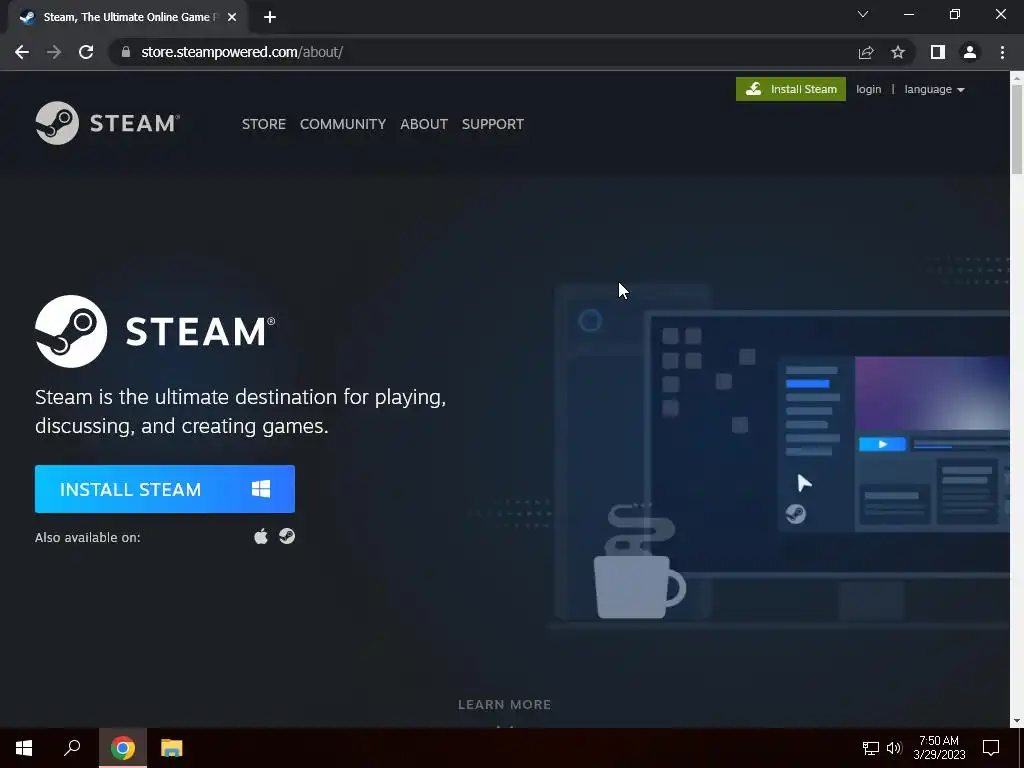Open the Chrome profile menu
The width and height of the screenshot is (1024, 768).
(x=970, y=52)
